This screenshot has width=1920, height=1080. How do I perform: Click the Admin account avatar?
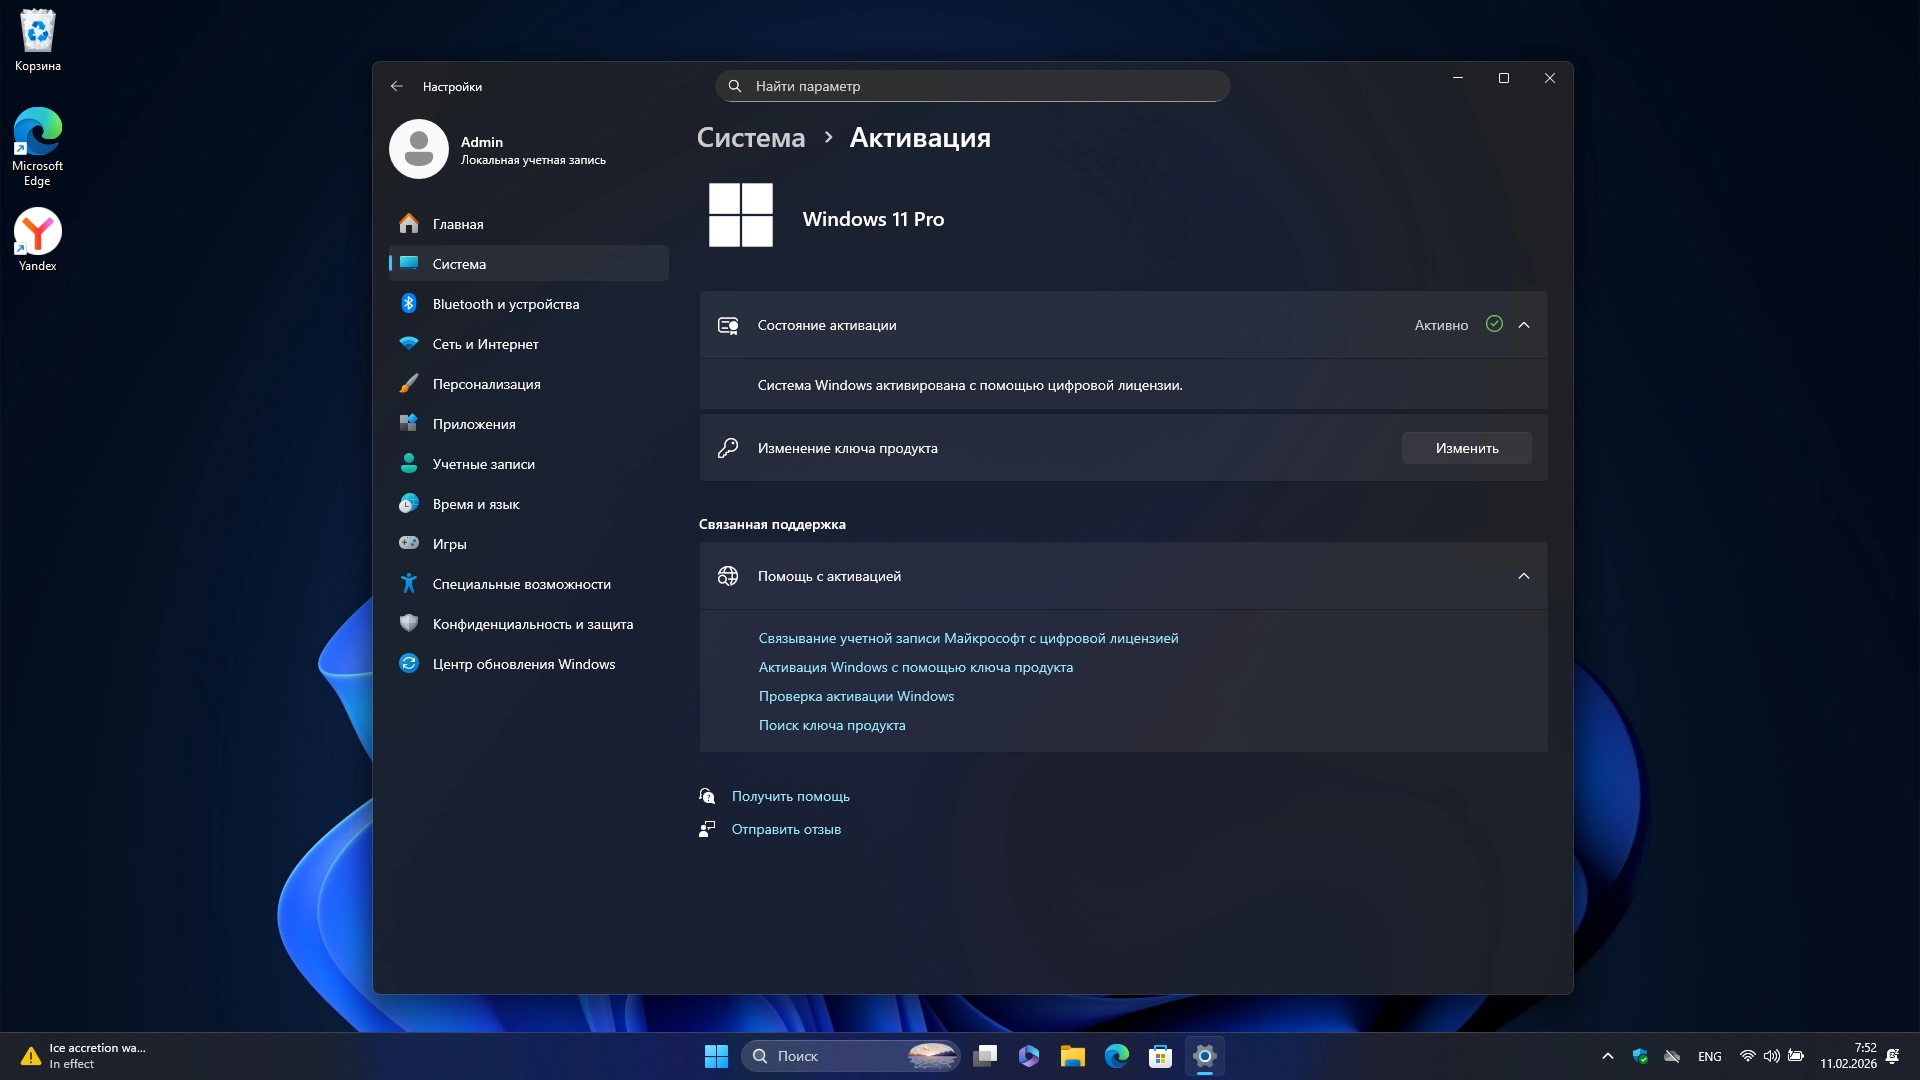tap(418, 150)
